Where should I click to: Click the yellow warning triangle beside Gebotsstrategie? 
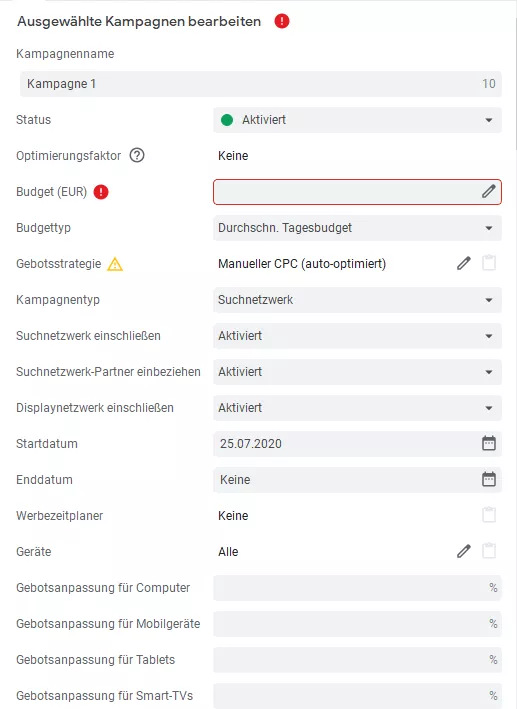tap(115, 264)
